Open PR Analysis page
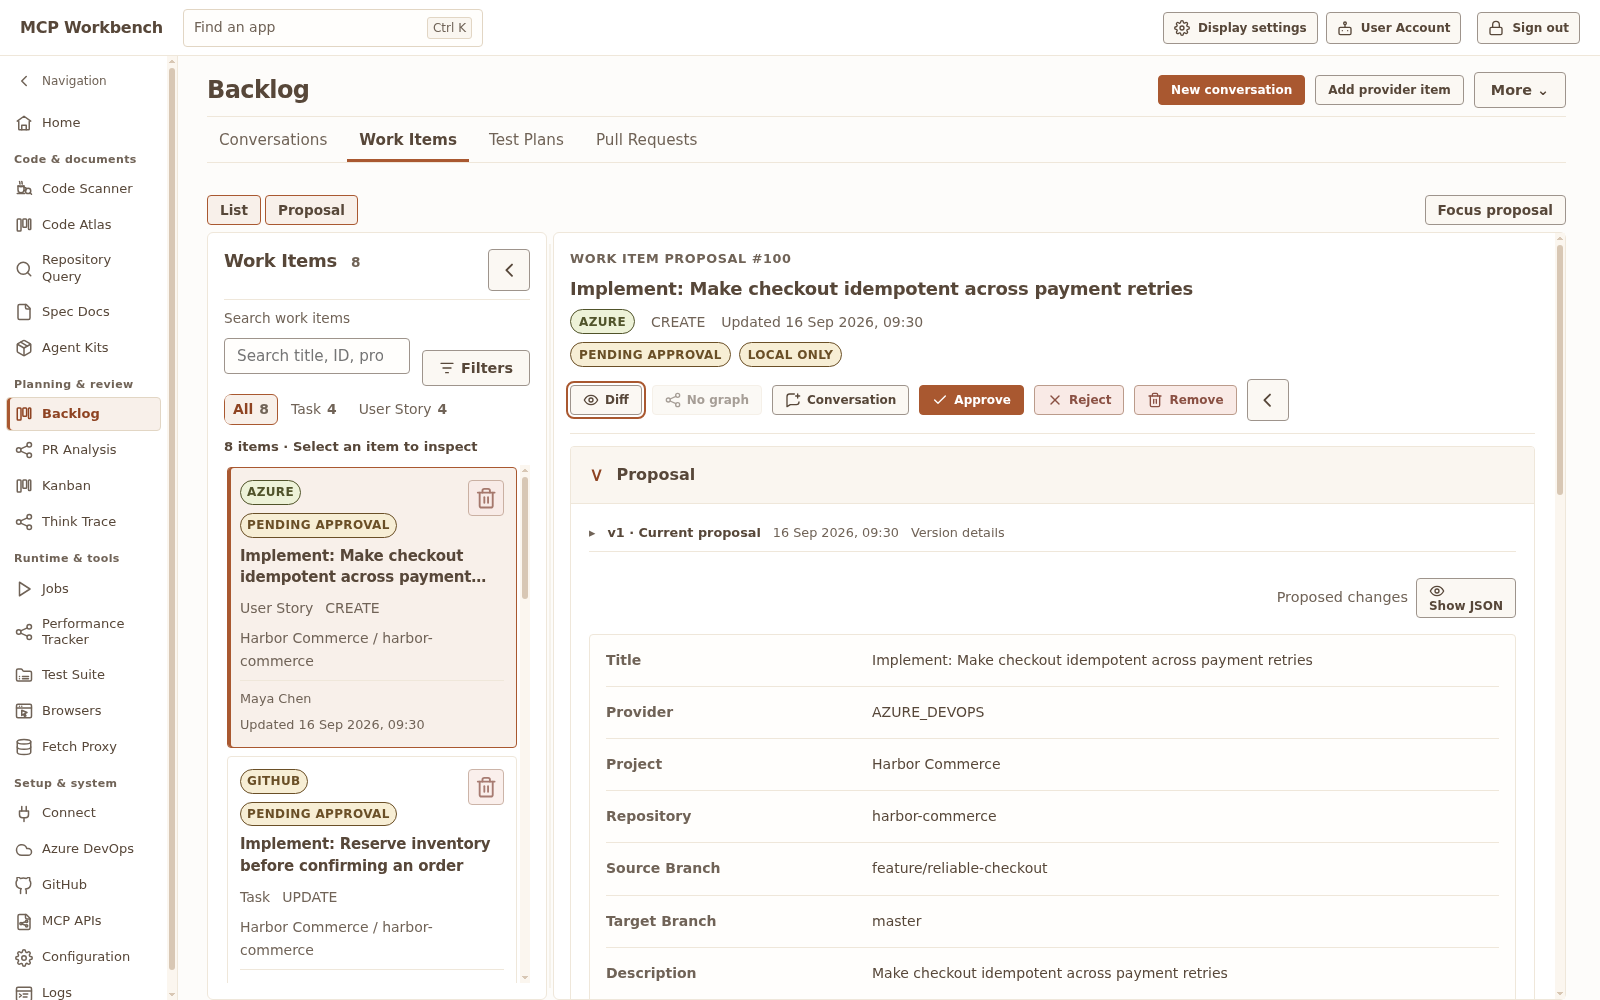Viewport: 1600px width, 1000px height. [84, 449]
